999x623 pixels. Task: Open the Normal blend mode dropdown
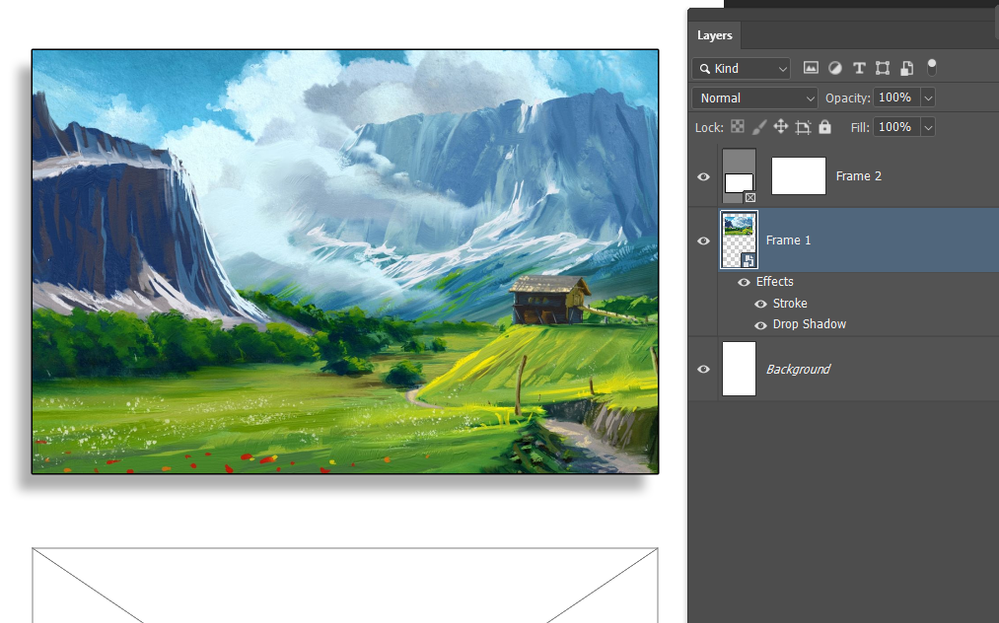point(755,98)
